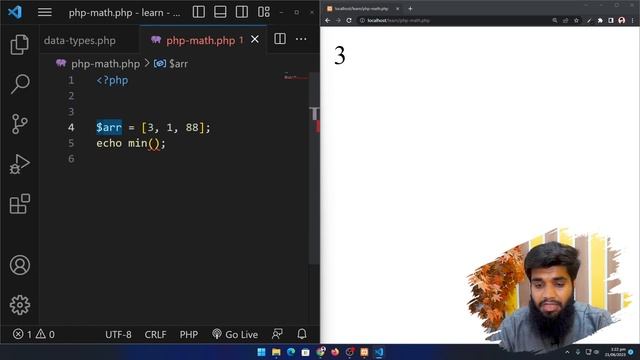Image resolution: width=640 pixels, height=360 pixels.
Task: Open the Accounts menu in activity bar
Action: click(20, 265)
